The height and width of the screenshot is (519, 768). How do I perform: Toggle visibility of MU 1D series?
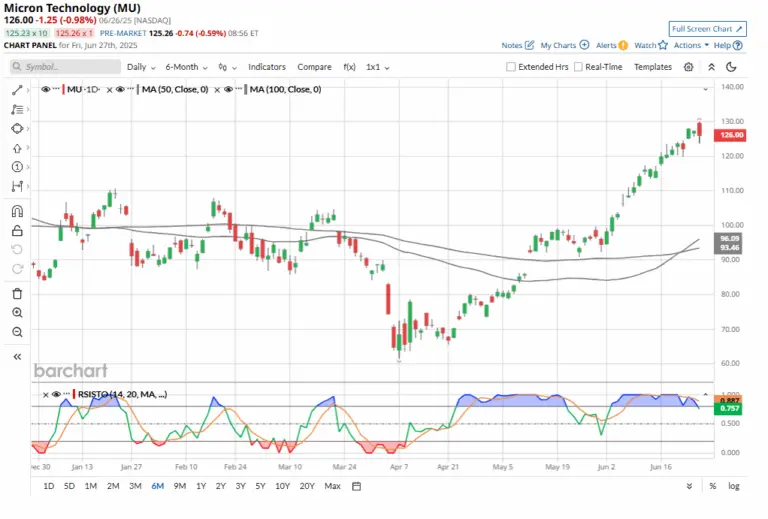click(x=46, y=90)
